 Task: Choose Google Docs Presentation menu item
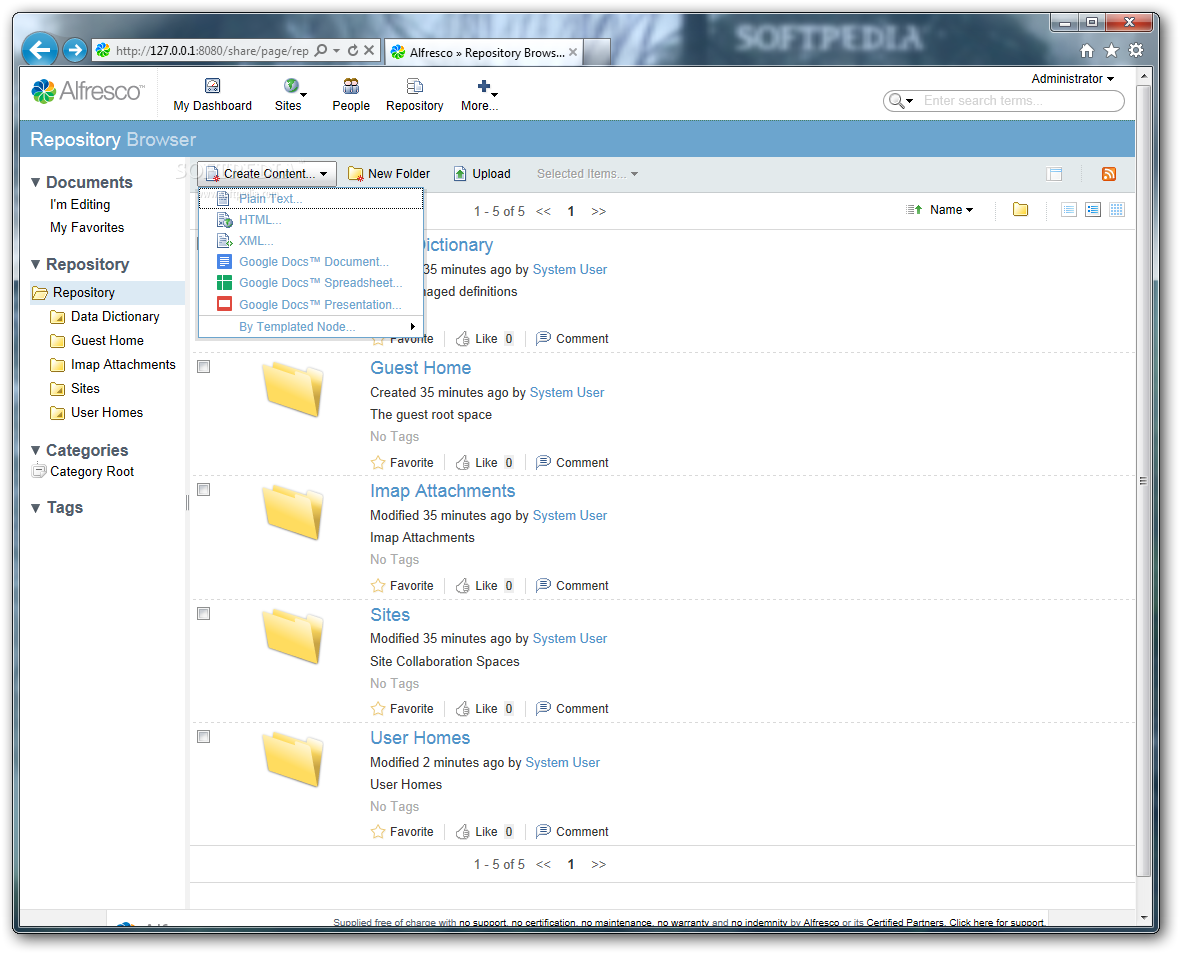(x=311, y=305)
